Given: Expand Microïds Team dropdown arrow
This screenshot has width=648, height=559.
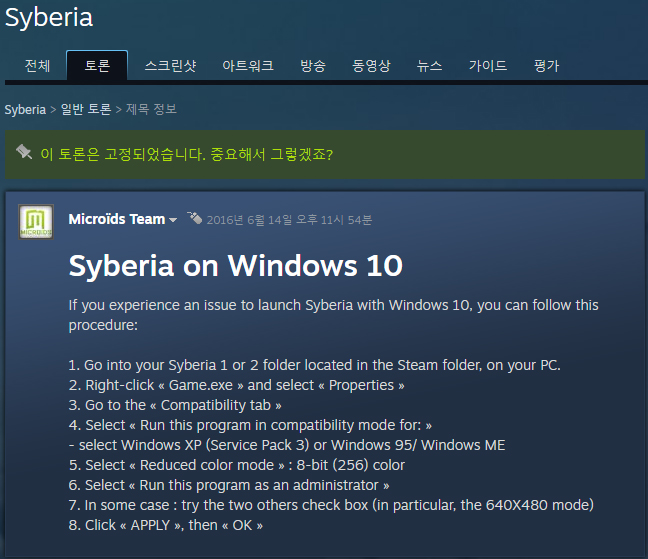Looking at the screenshot, I should click(173, 220).
